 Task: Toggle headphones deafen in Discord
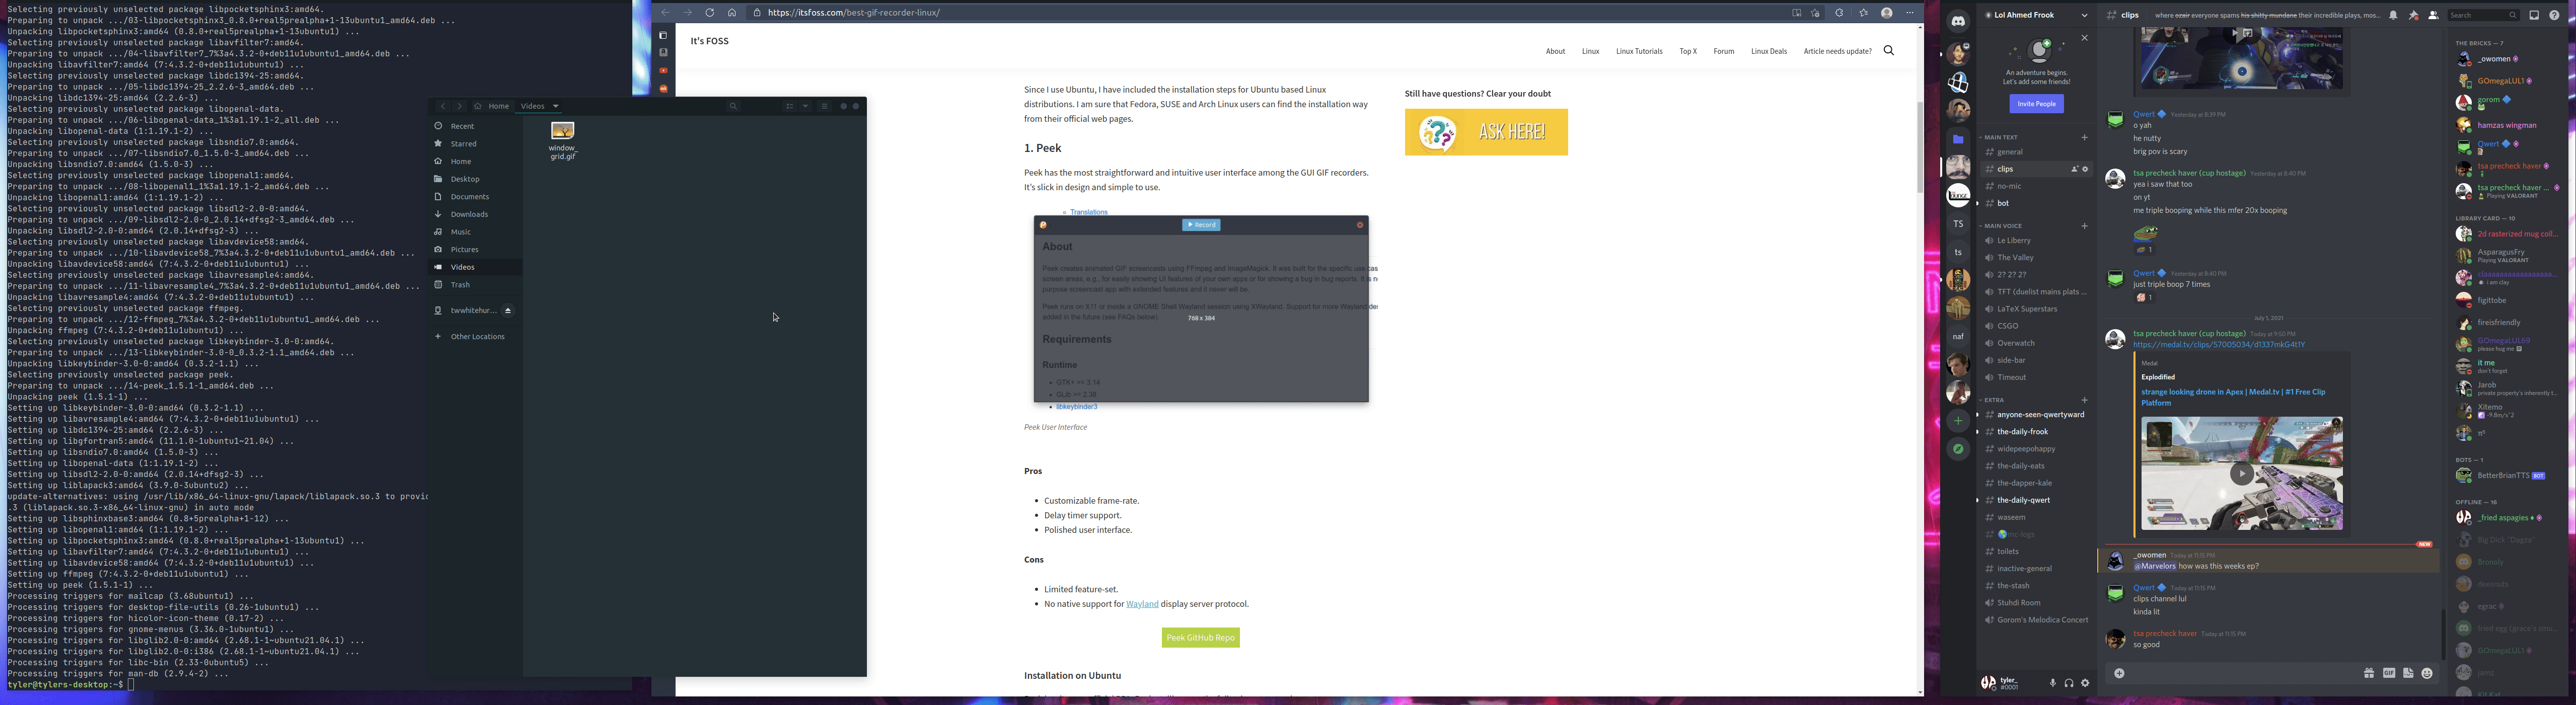point(2069,683)
